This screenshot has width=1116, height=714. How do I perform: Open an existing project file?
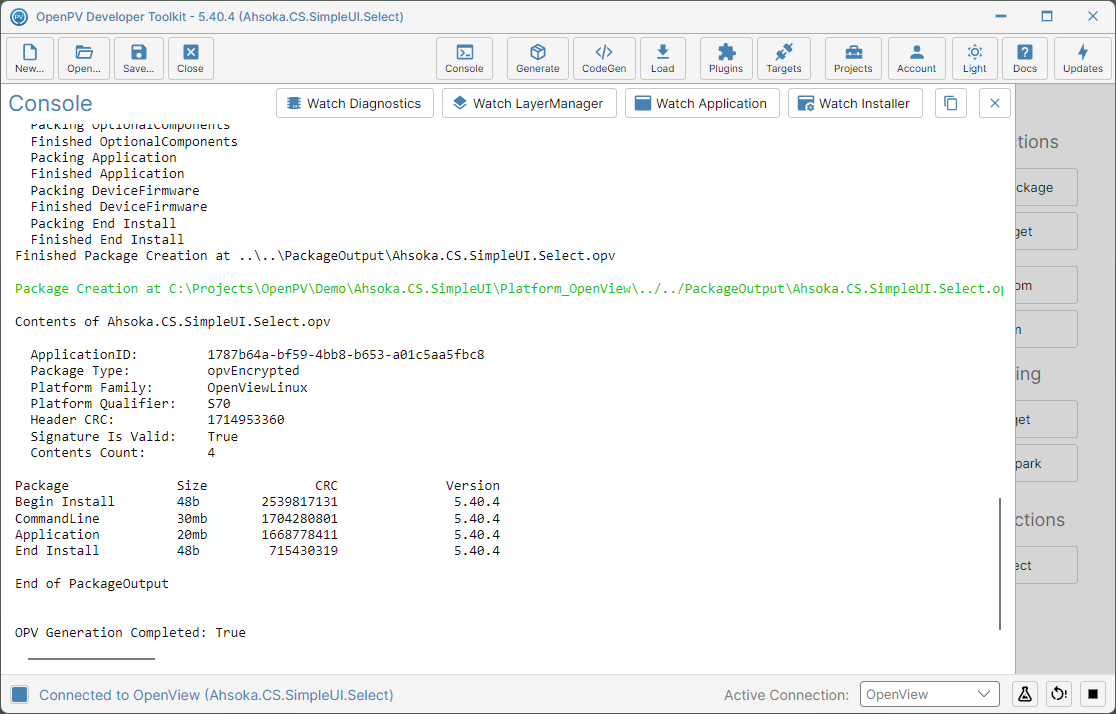[84, 58]
